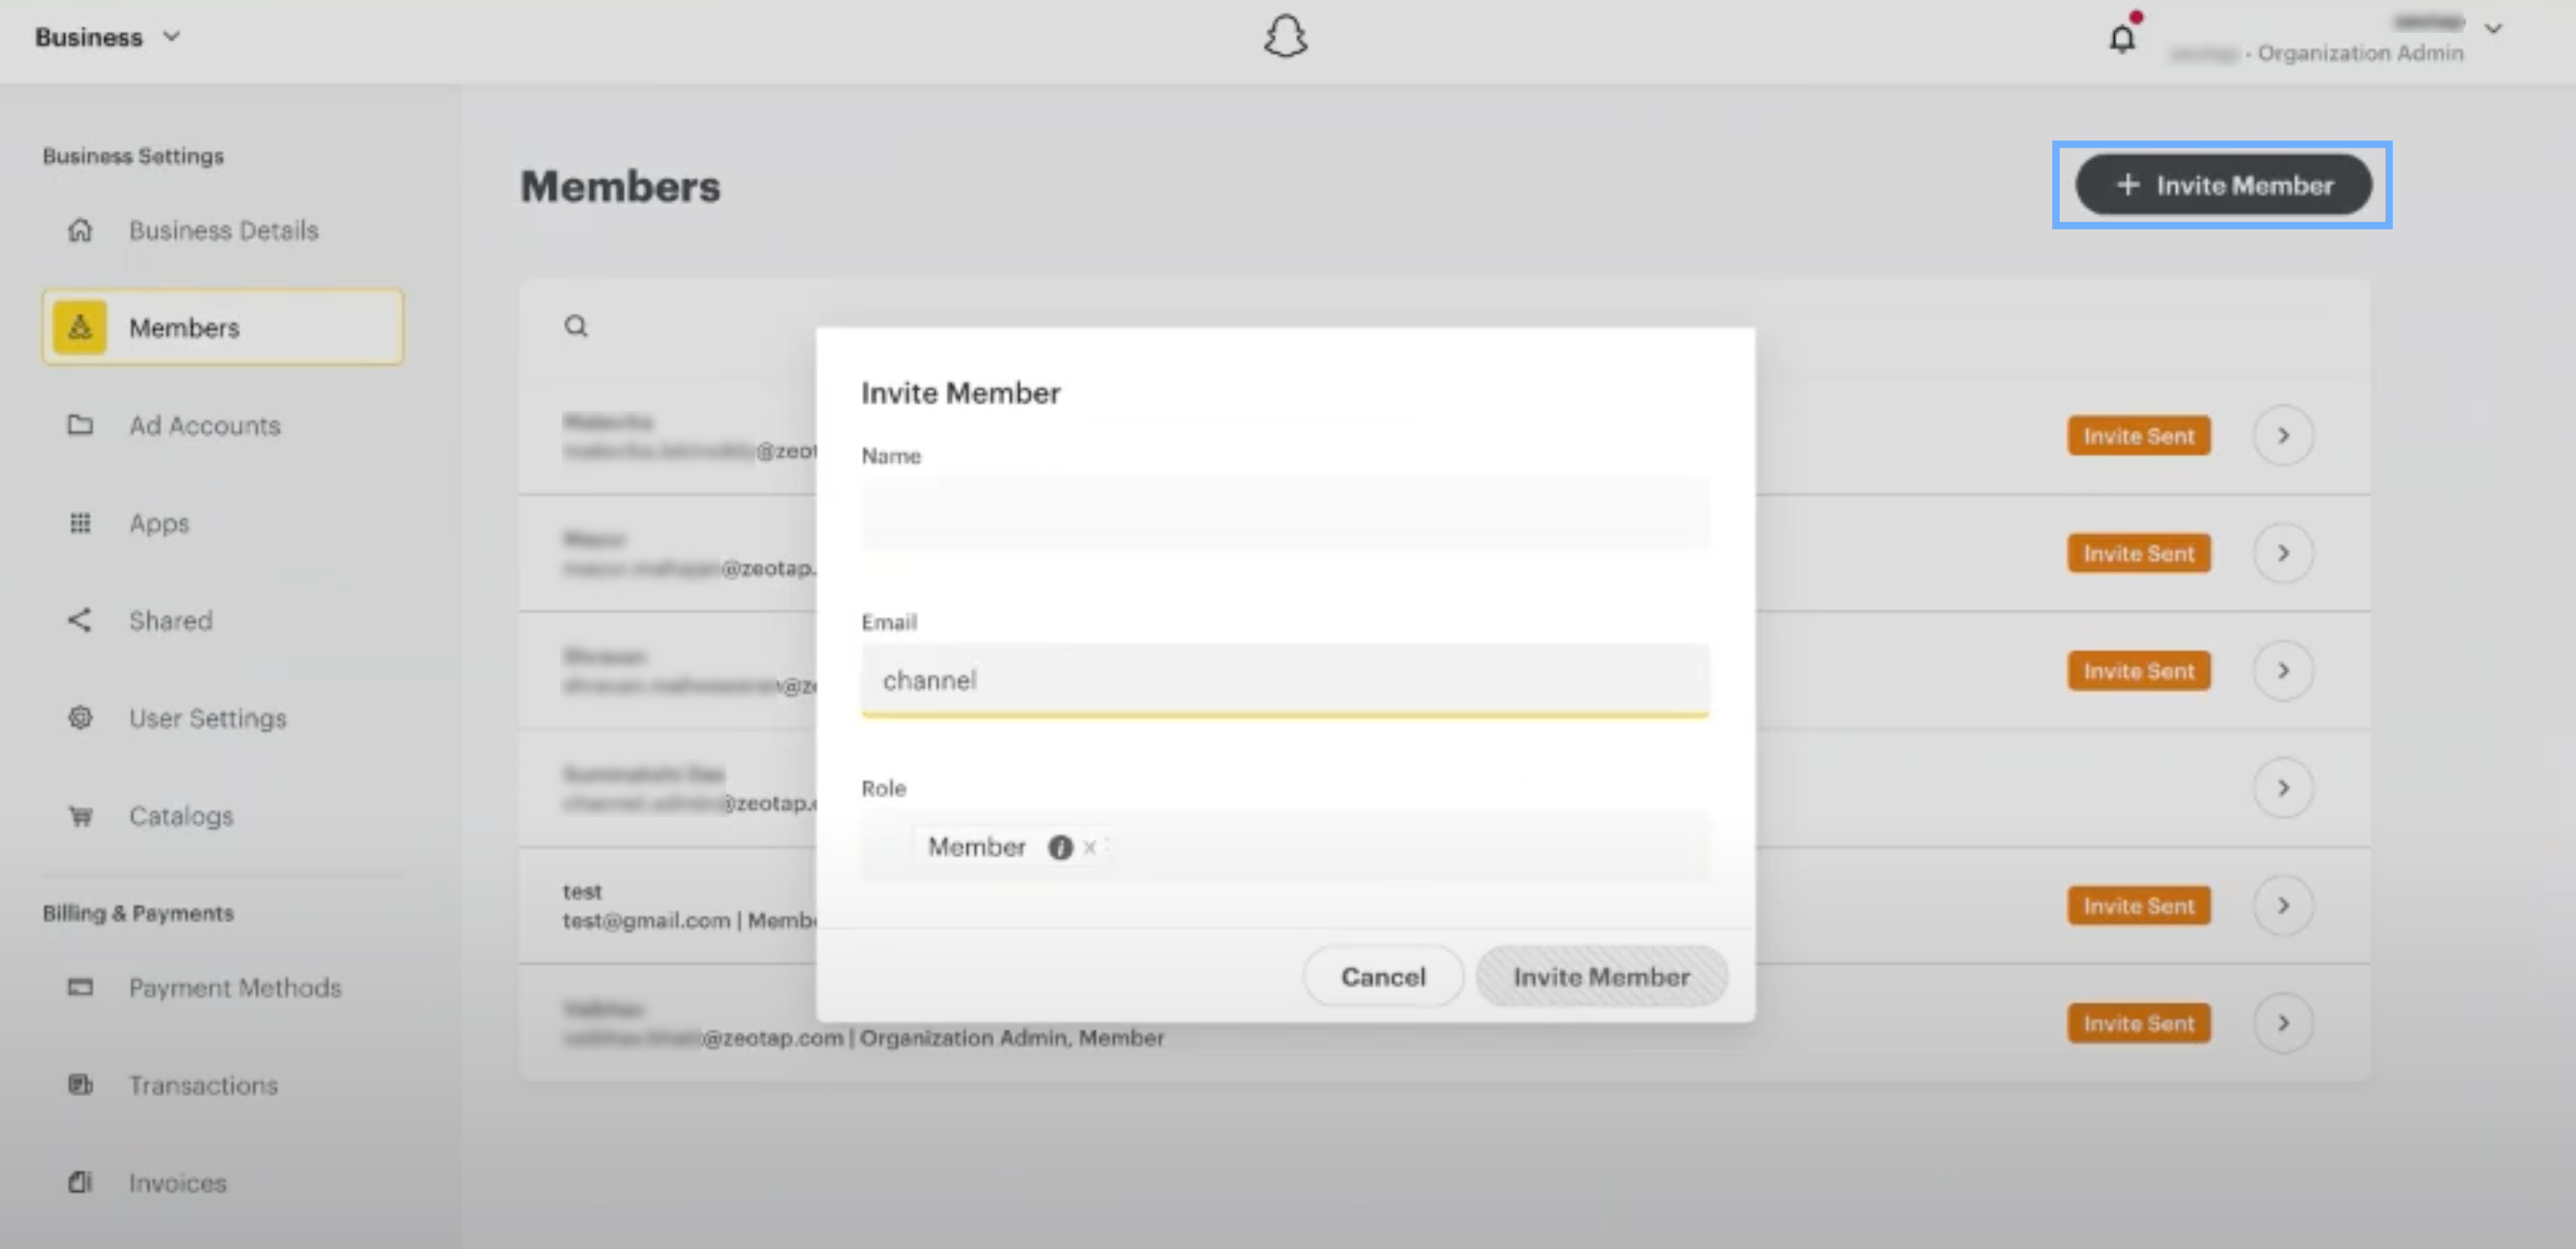Click the Apps grid icon in sidebar

80,523
